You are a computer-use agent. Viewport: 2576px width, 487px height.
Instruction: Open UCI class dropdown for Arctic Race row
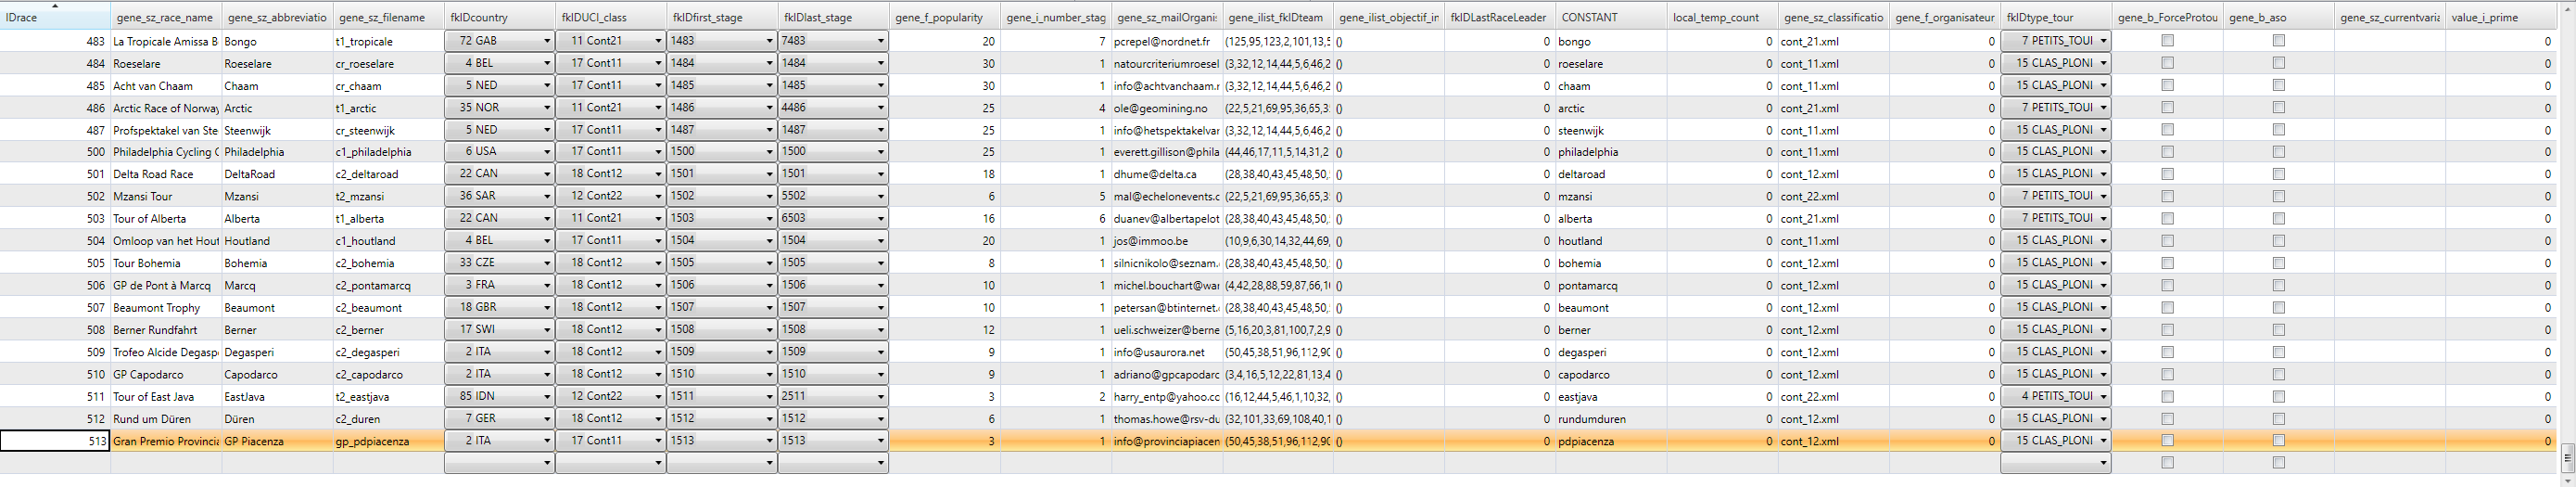click(657, 108)
